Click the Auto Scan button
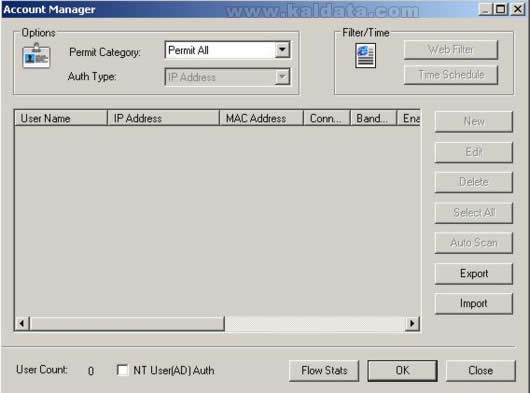The width and height of the screenshot is (530, 393). point(474,243)
